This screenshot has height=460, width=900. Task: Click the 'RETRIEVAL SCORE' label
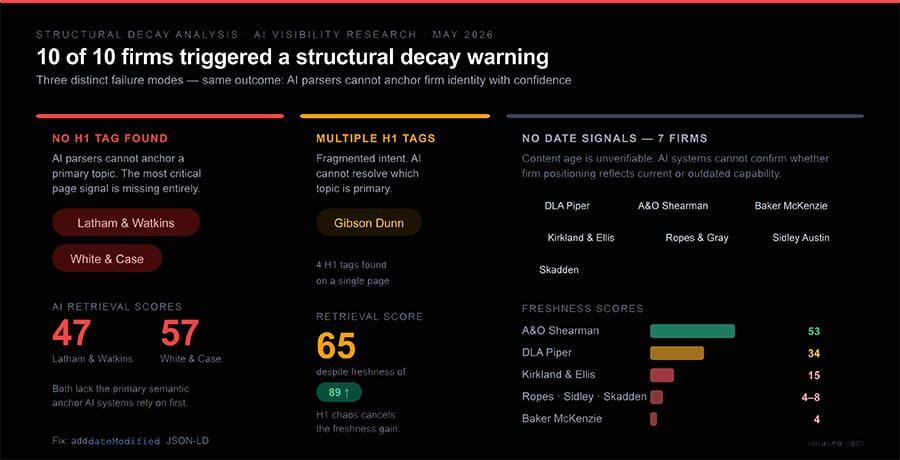369,316
